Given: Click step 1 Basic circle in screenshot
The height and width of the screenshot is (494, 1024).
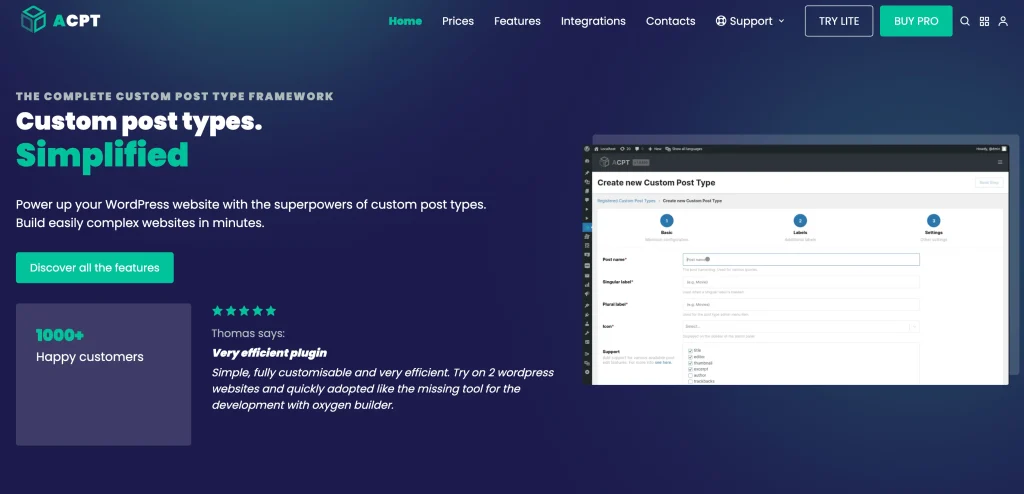Looking at the screenshot, I should pos(667,220).
